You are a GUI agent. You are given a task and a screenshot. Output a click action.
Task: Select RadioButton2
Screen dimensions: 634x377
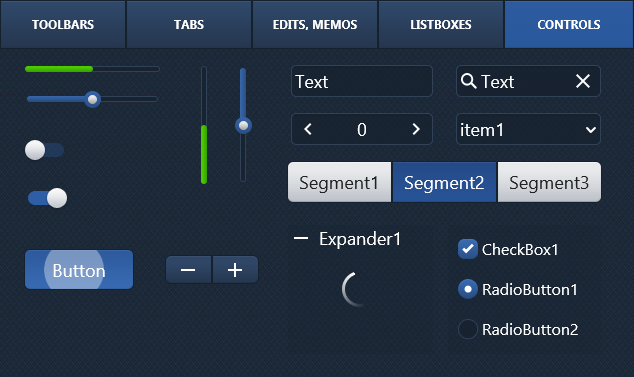pyautogui.click(x=468, y=329)
